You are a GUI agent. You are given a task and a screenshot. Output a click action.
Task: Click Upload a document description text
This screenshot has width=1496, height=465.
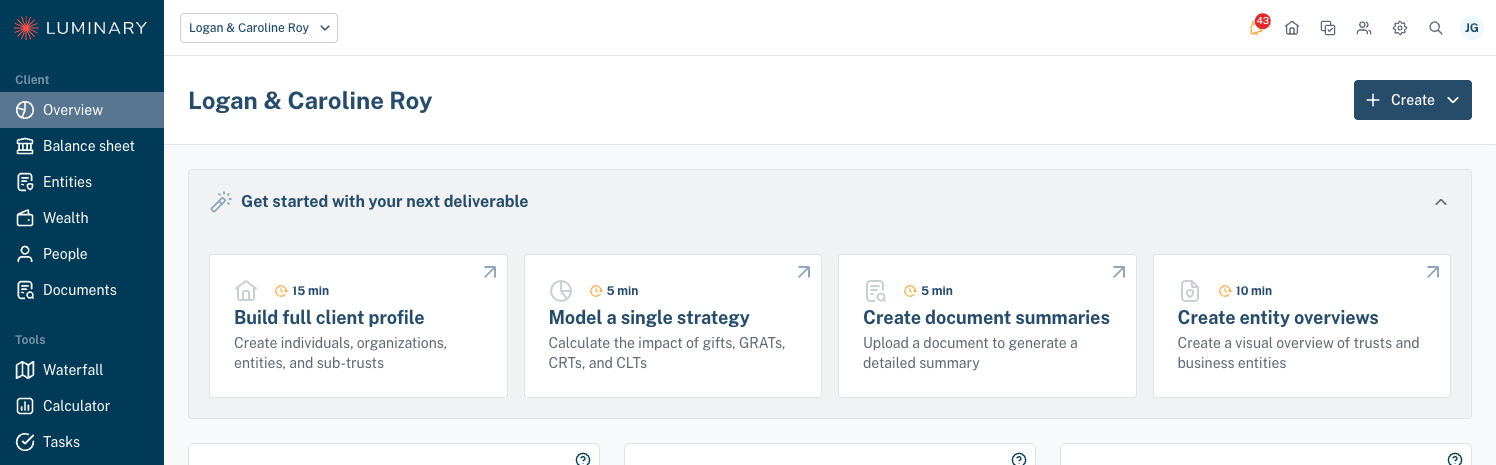tap(970, 353)
